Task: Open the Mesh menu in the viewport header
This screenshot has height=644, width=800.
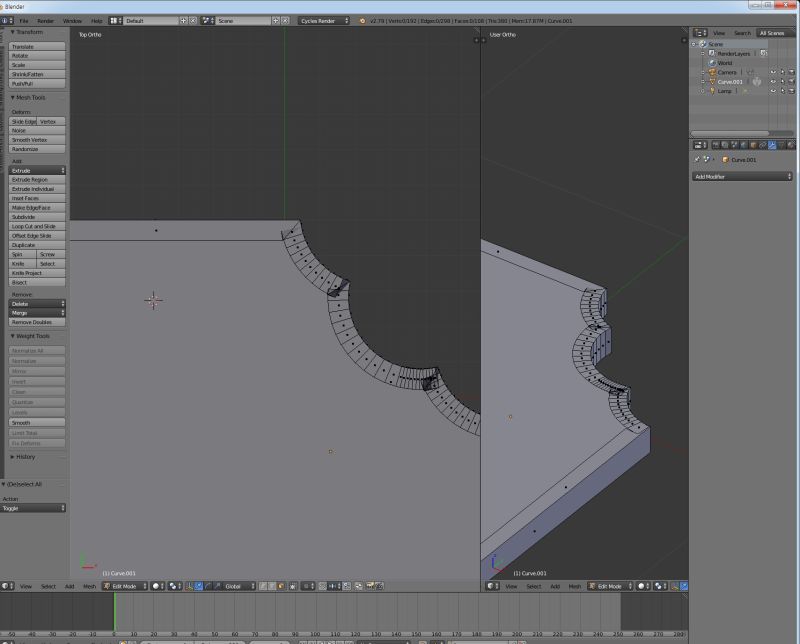Action: tap(88, 587)
